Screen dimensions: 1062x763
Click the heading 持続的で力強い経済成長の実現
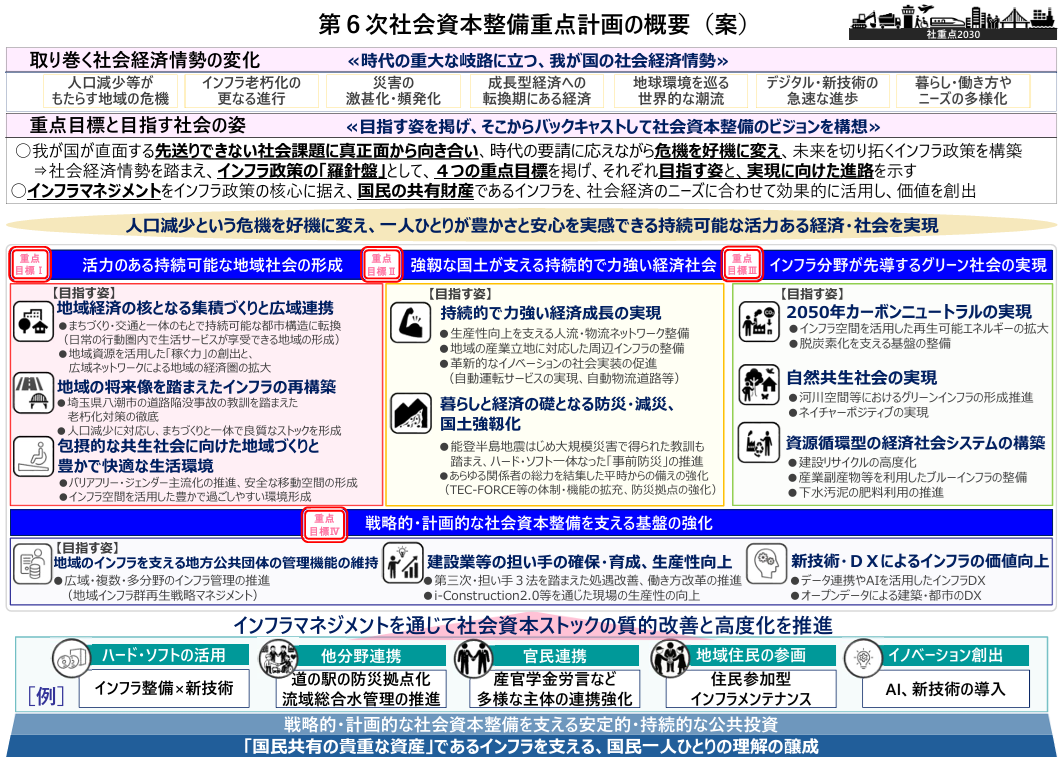click(x=551, y=313)
